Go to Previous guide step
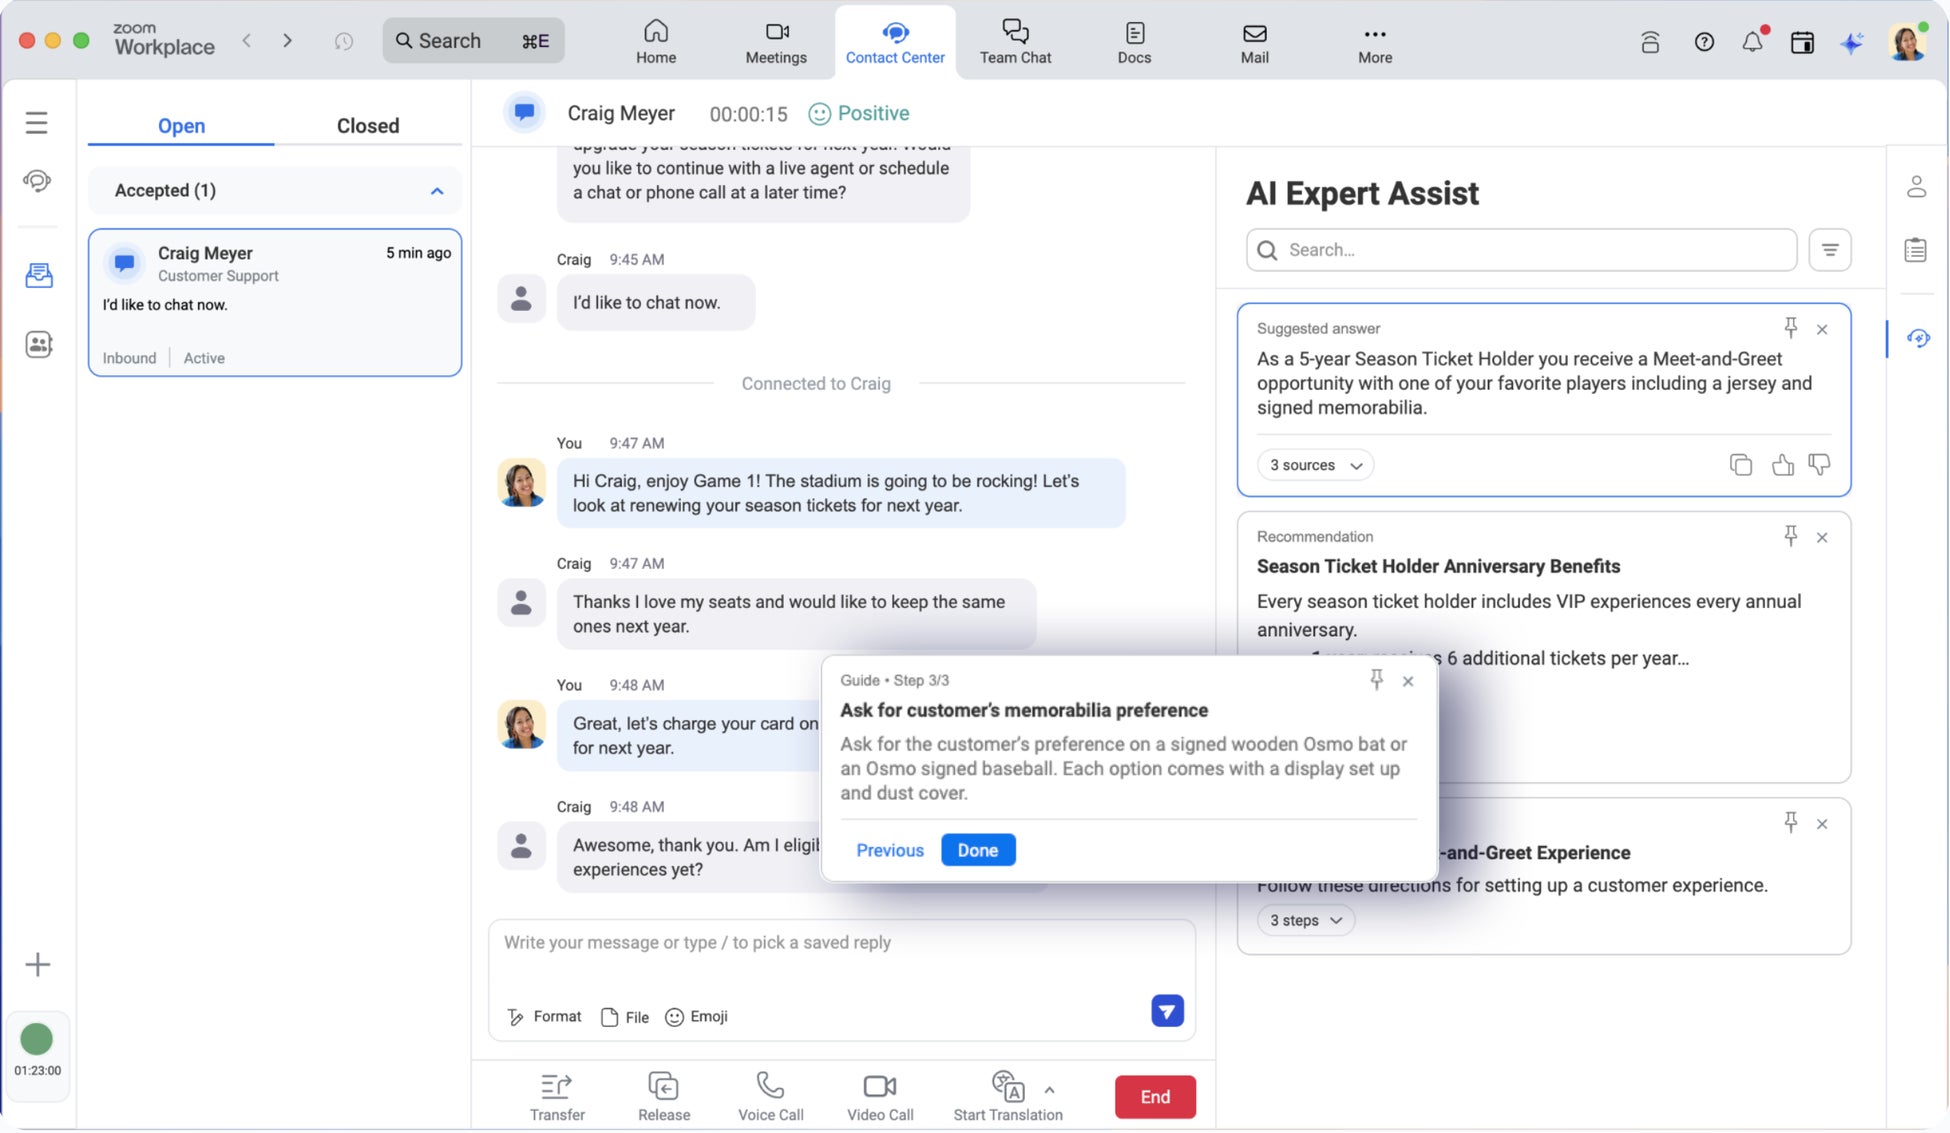 (x=889, y=850)
